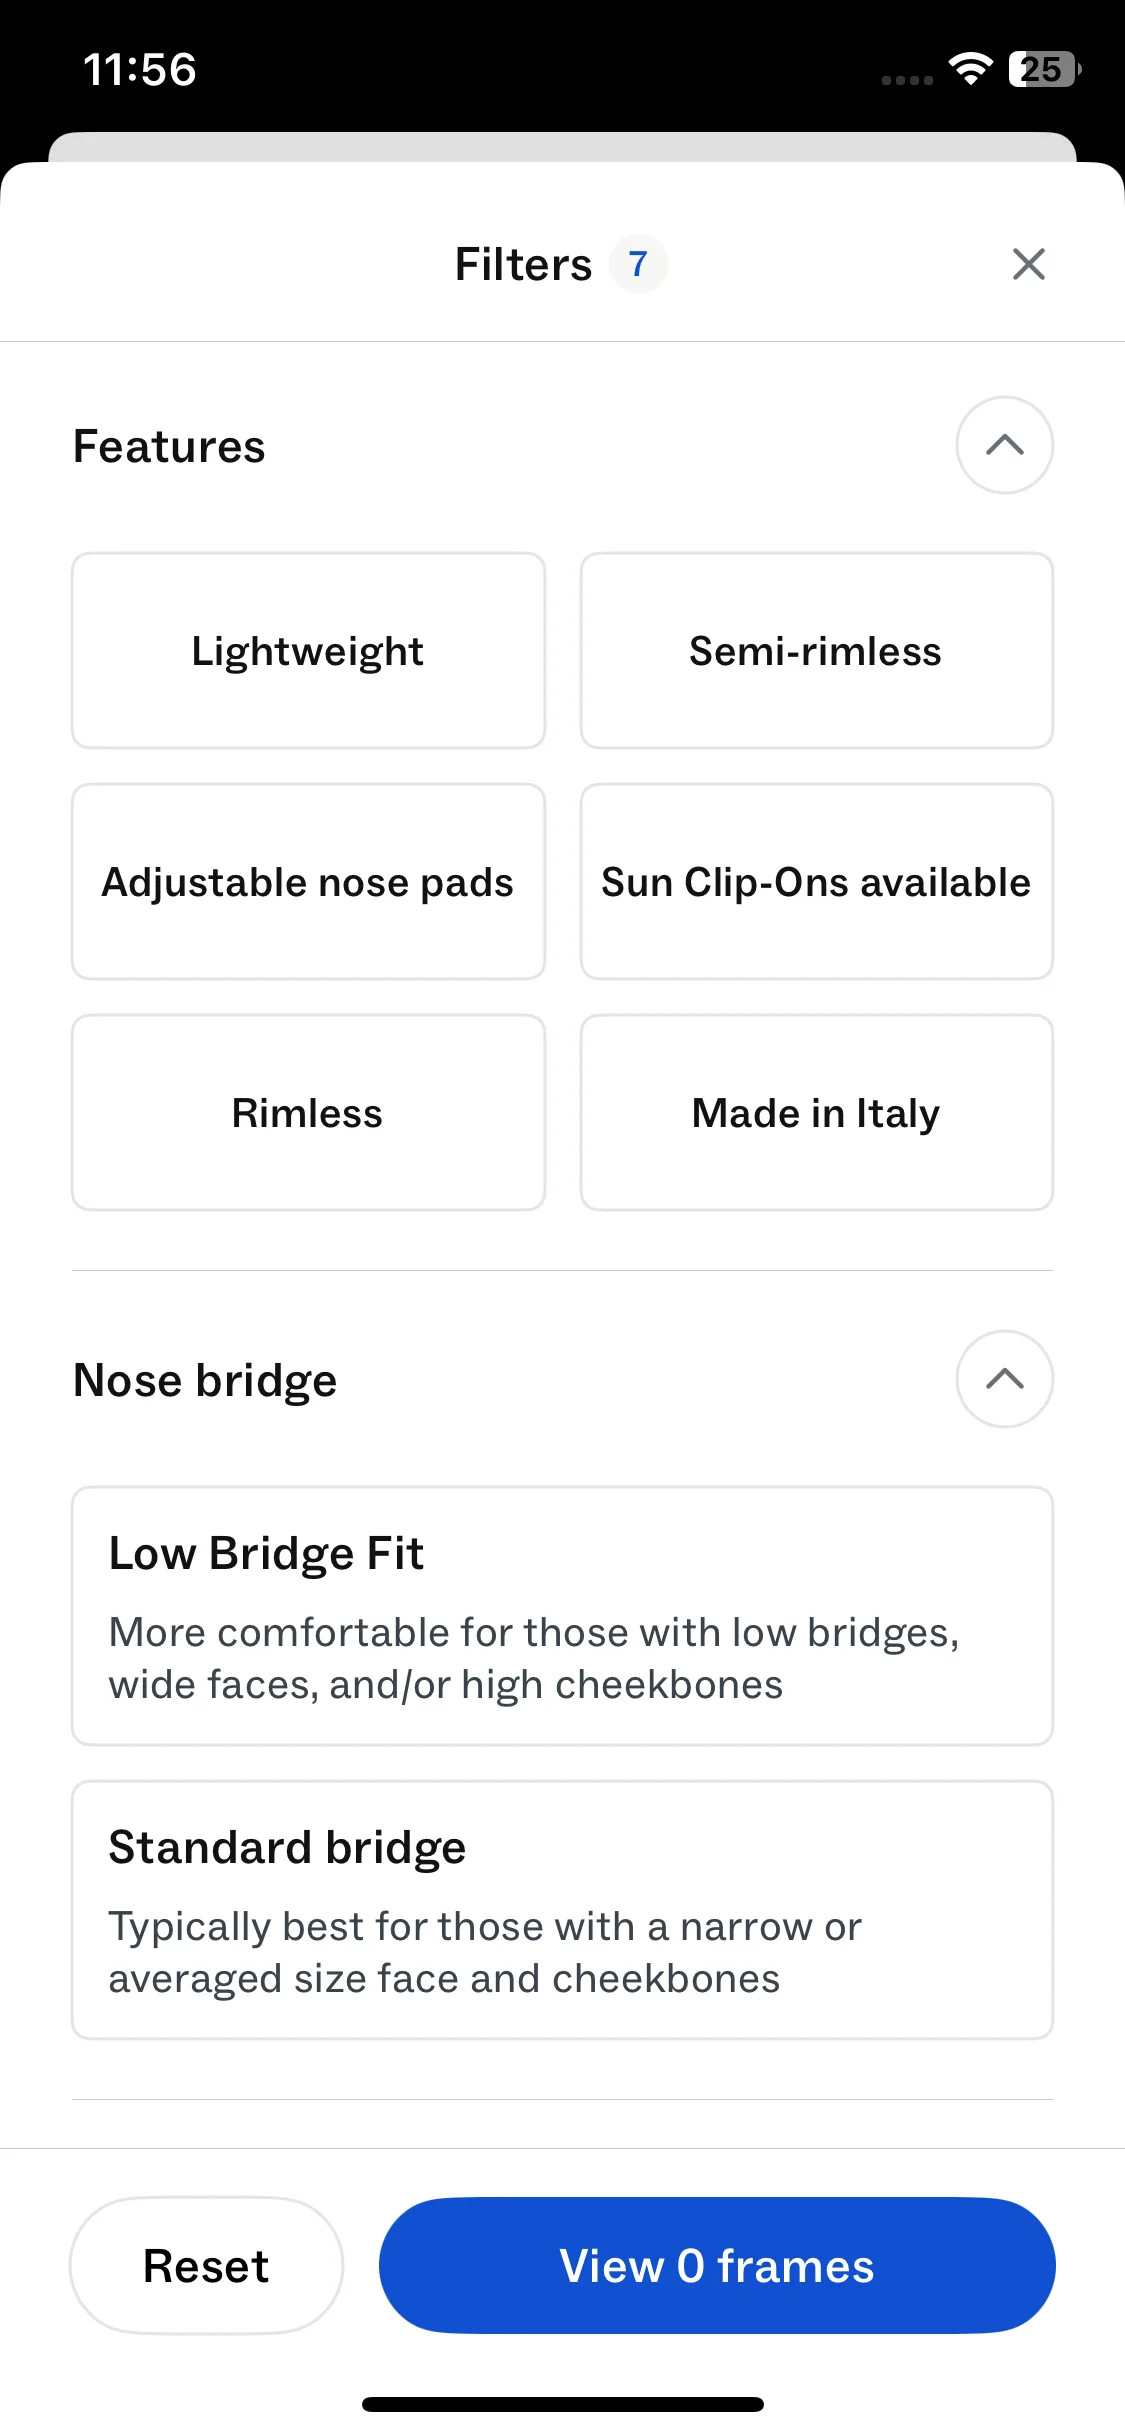Tap the status bar clock
Screen dimensions: 1125x2436
pyautogui.click(x=140, y=70)
